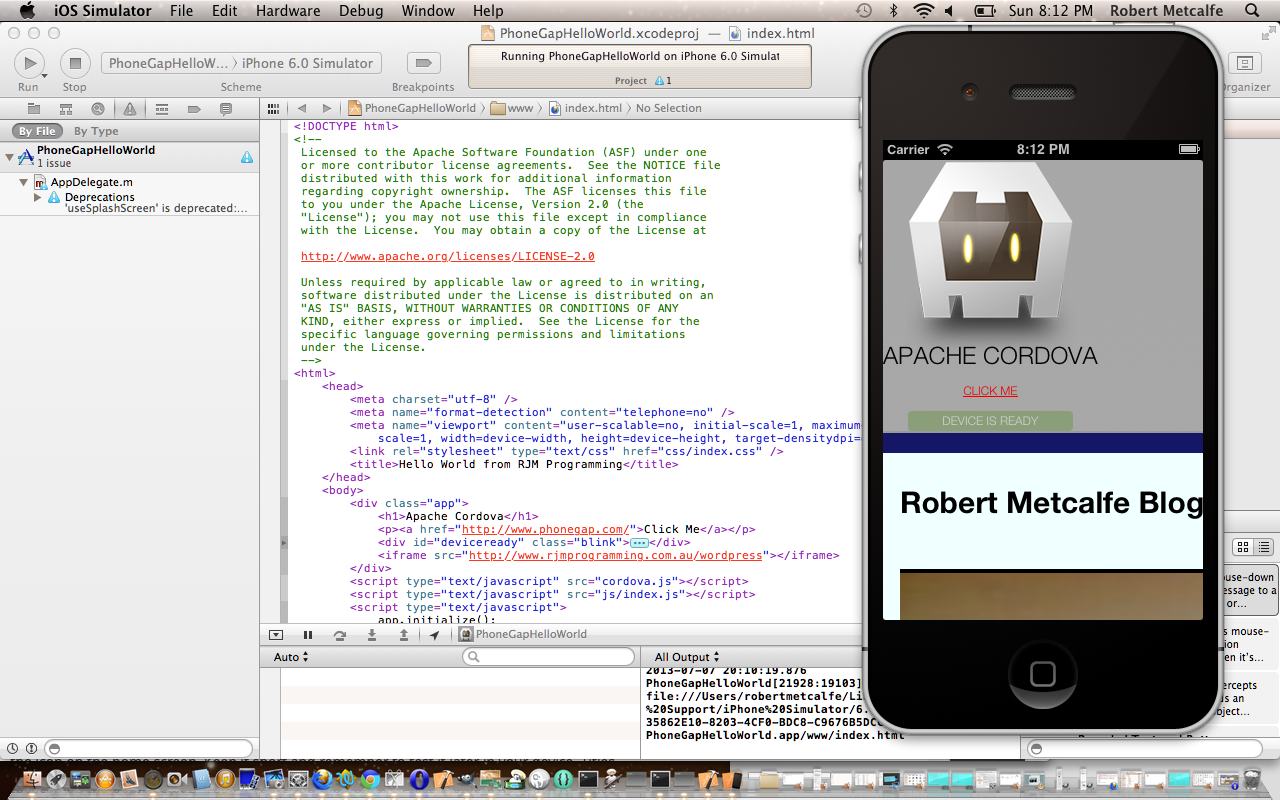Open Auto variables view popup
This screenshot has height=800, width=1280.
tap(291, 657)
